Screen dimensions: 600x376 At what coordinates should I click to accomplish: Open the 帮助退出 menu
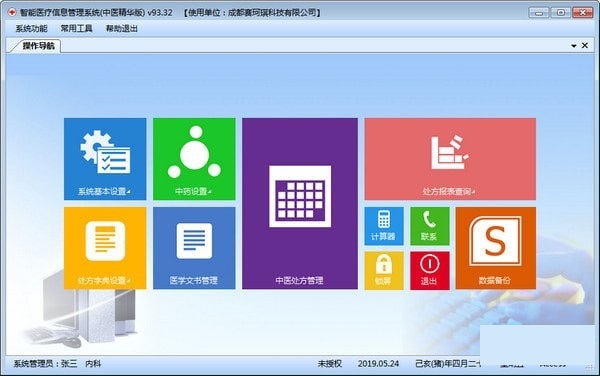point(122,29)
